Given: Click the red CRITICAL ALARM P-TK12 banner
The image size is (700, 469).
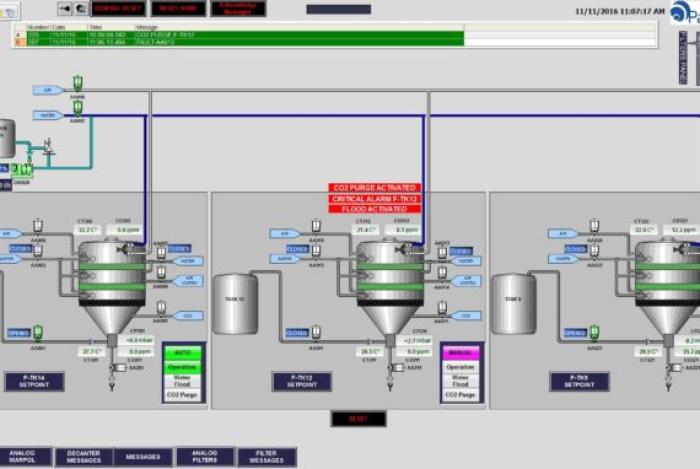Looking at the screenshot, I should coord(374,199).
